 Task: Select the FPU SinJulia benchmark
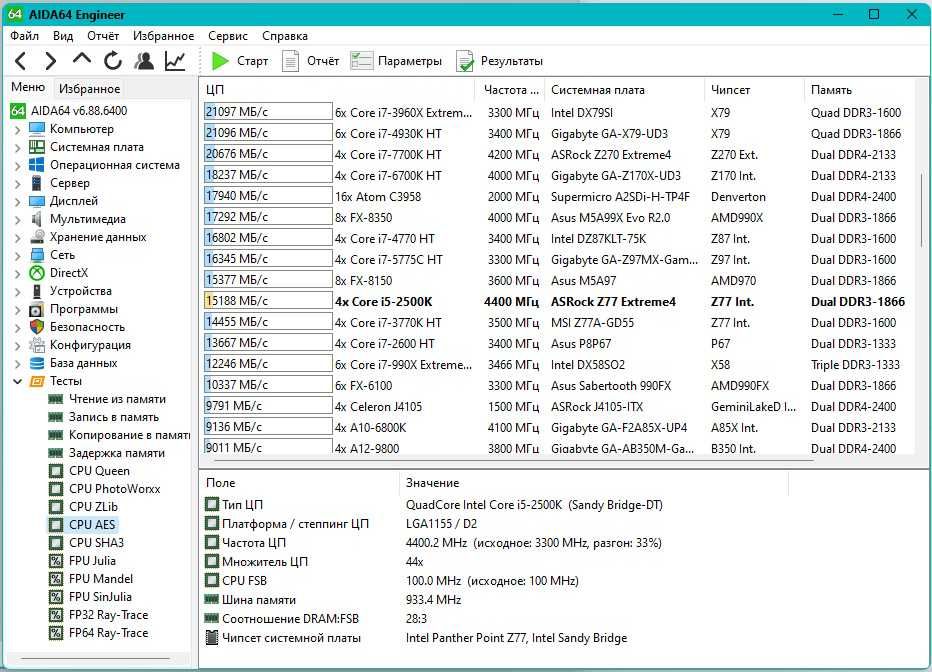coord(100,597)
